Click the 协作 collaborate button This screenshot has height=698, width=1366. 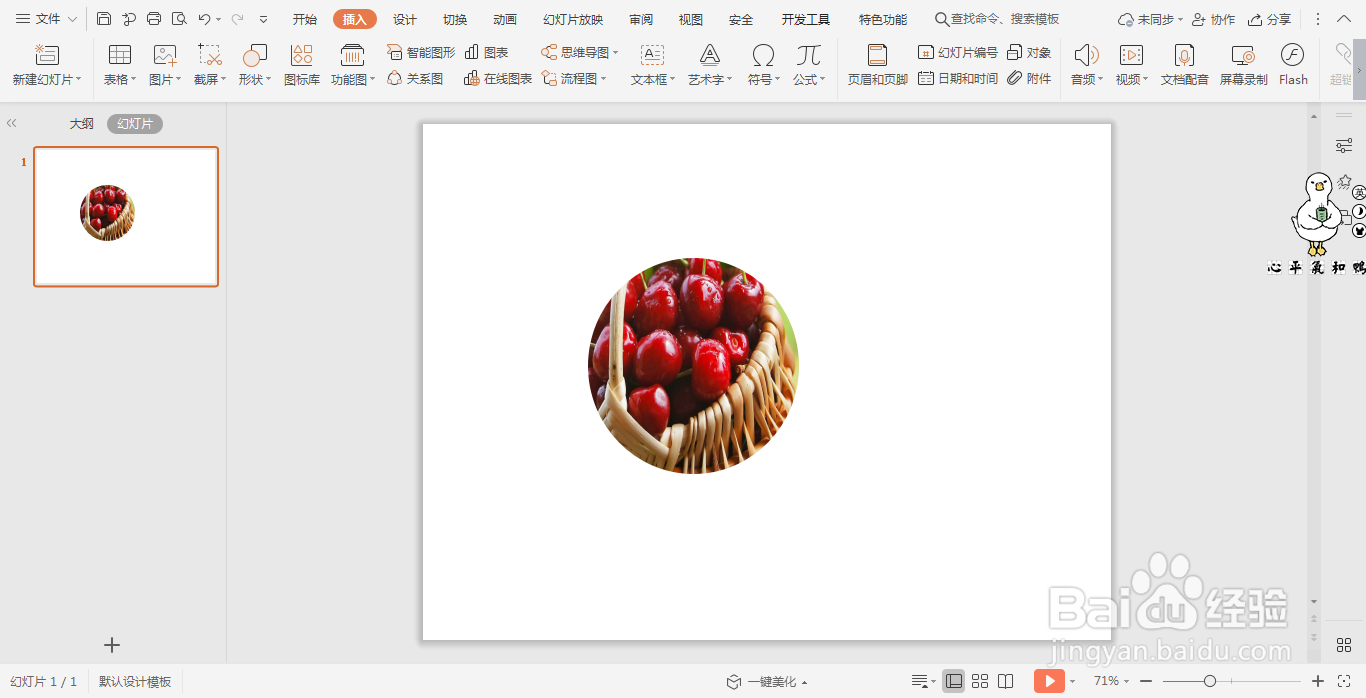coord(1213,19)
